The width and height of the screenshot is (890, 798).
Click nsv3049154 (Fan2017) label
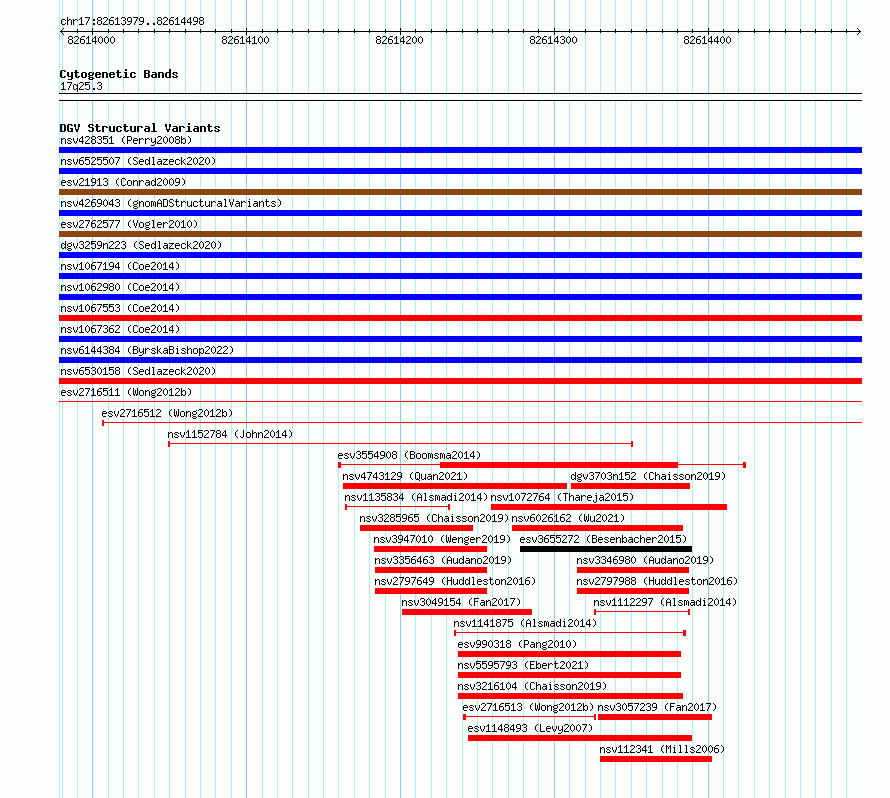click(x=461, y=602)
